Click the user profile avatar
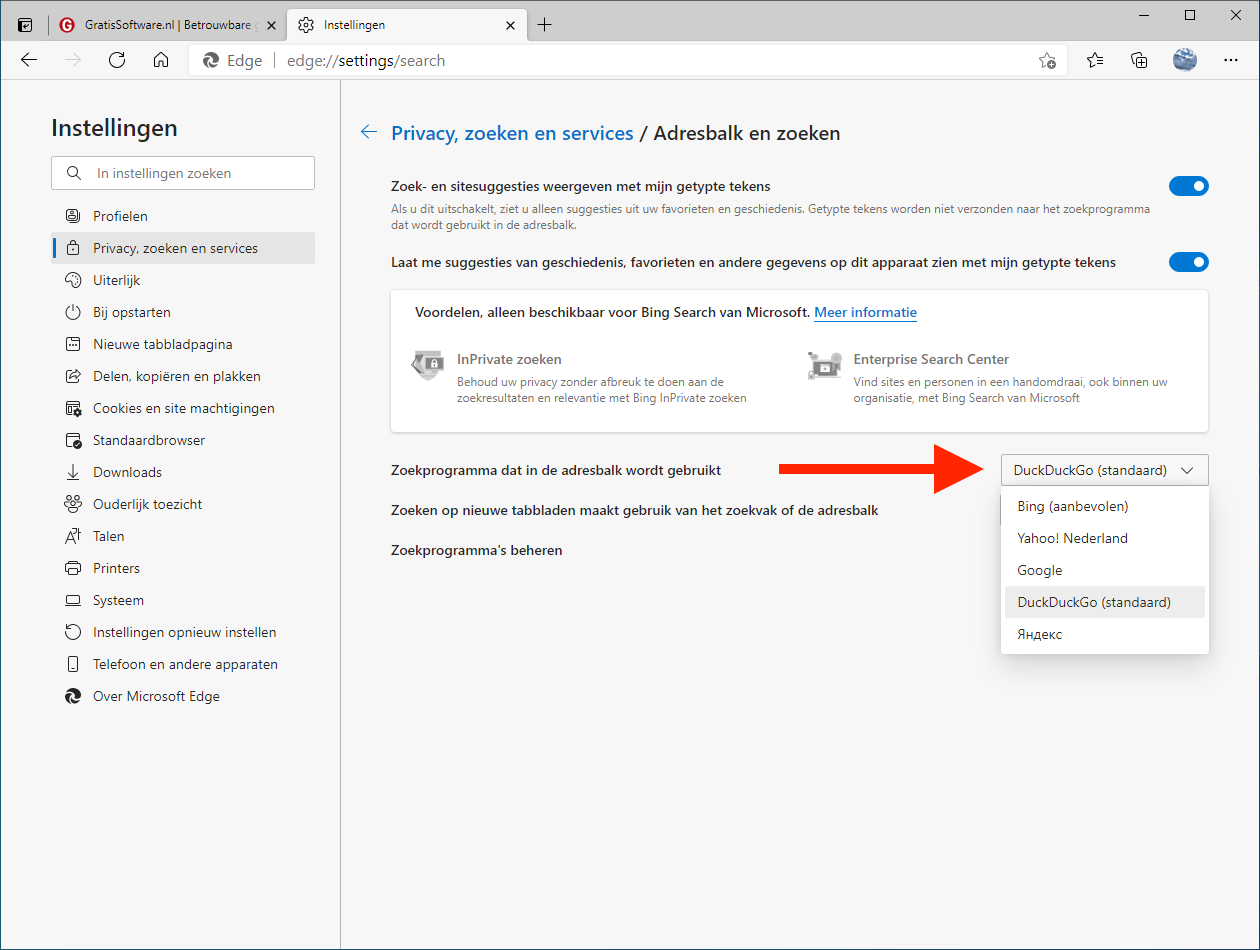The width and height of the screenshot is (1260, 950). click(x=1185, y=60)
